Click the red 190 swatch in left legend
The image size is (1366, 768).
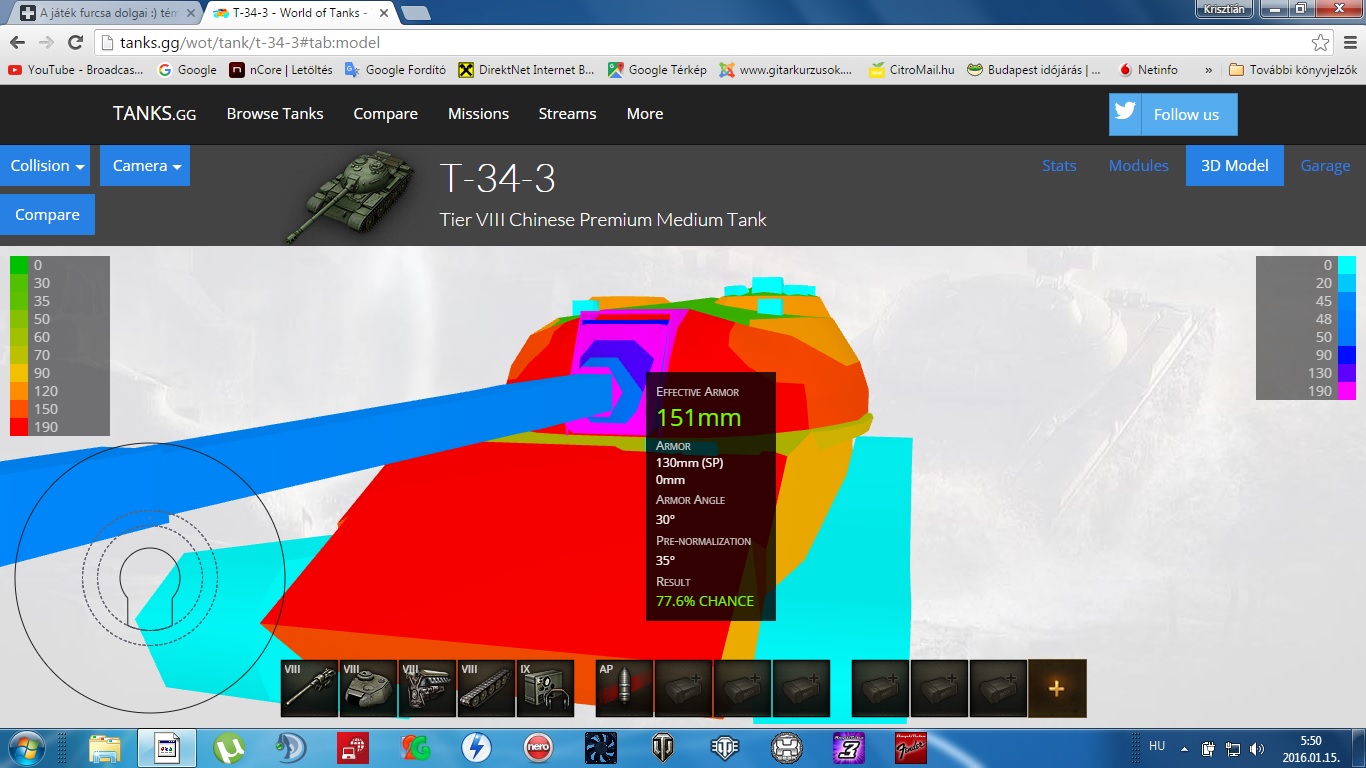[20, 427]
